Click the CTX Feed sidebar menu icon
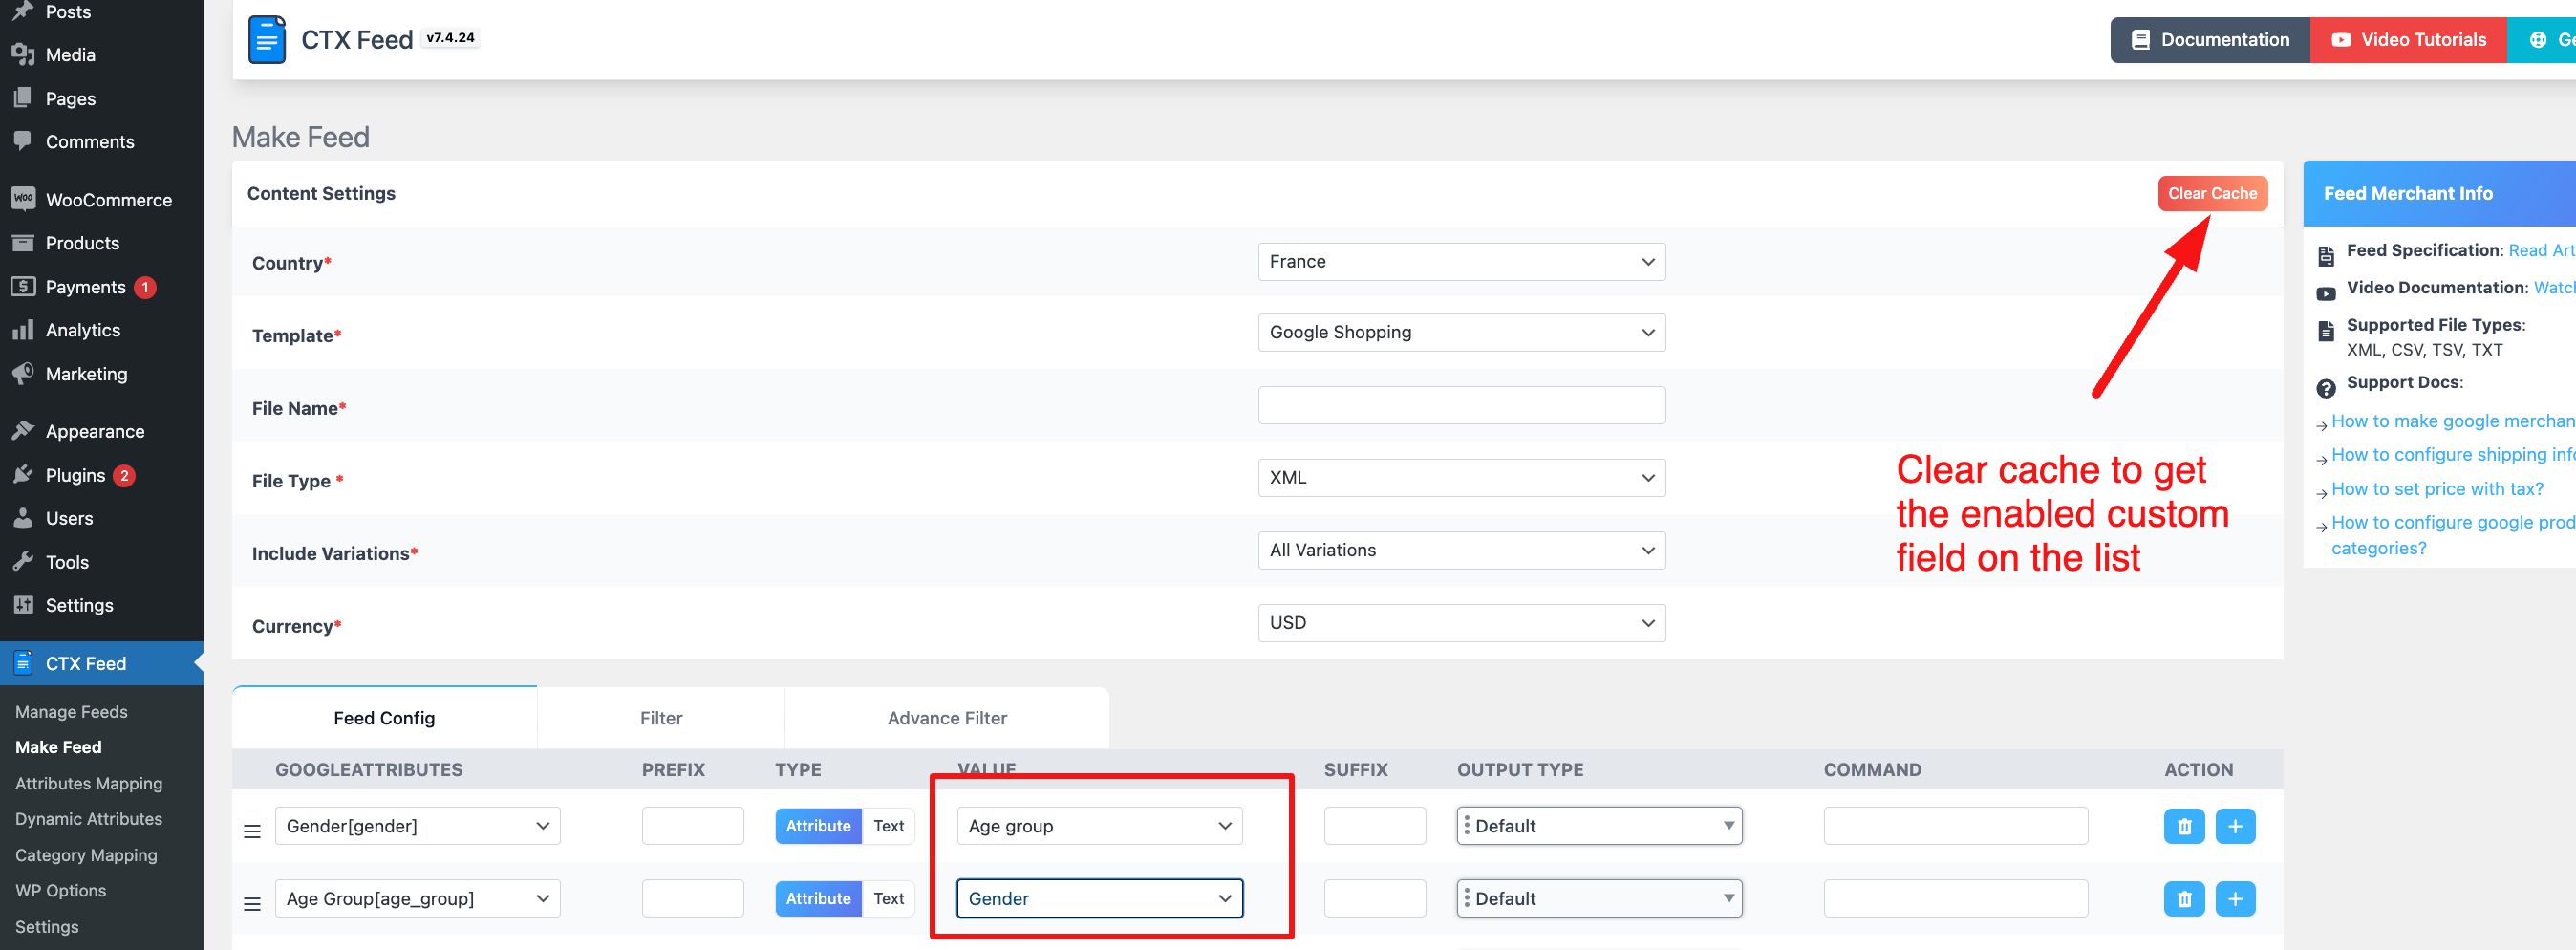 coord(23,663)
